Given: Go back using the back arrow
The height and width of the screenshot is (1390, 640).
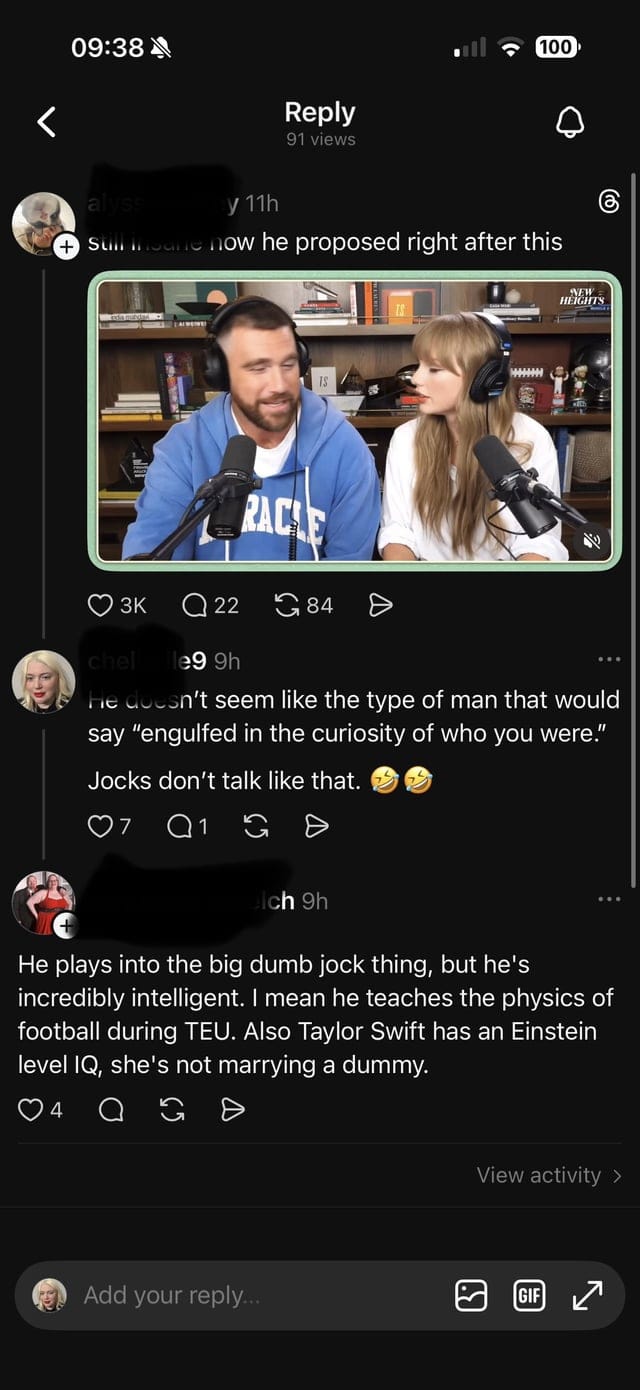Looking at the screenshot, I should tap(45, 120).
